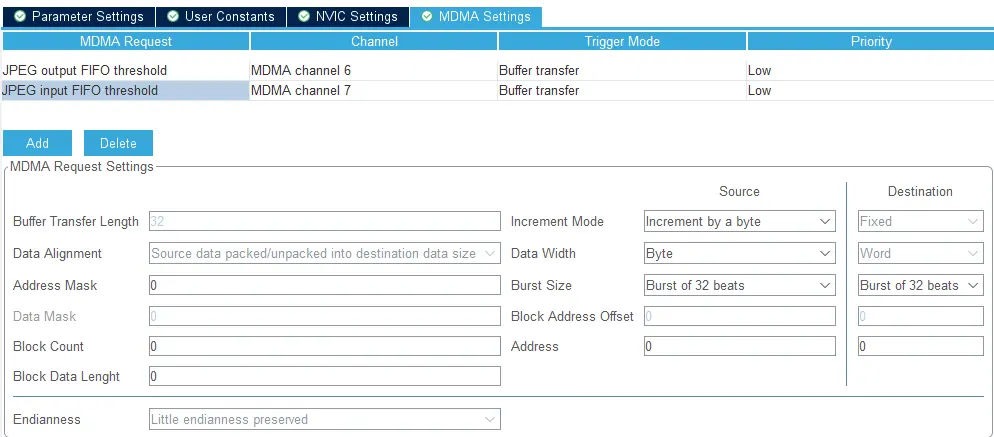Open the Data Alignment dropdown
The image size is (994, 437).
click(325, 253)
